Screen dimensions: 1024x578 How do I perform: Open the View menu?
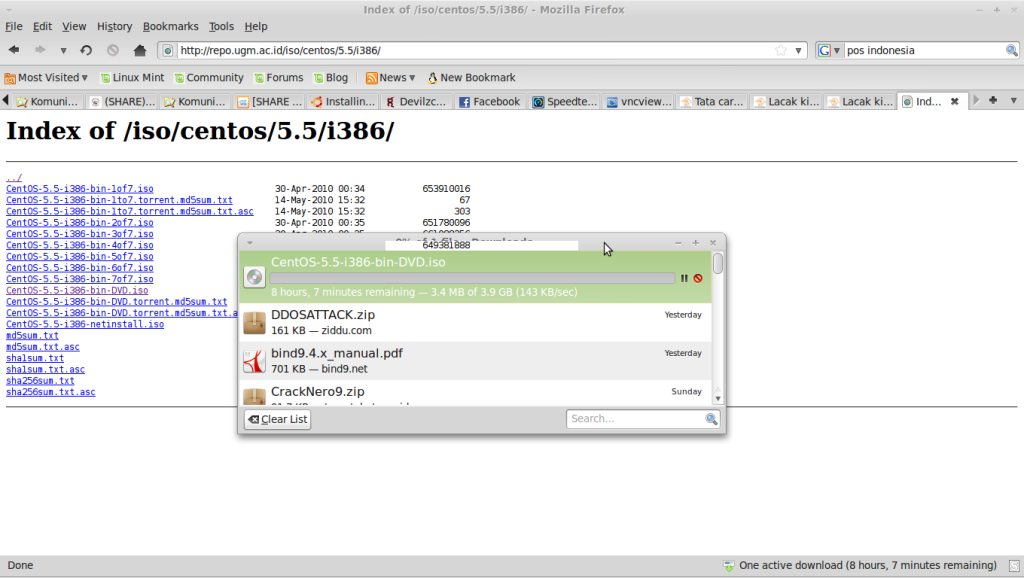pyautogui.click(x=74, y=27)
